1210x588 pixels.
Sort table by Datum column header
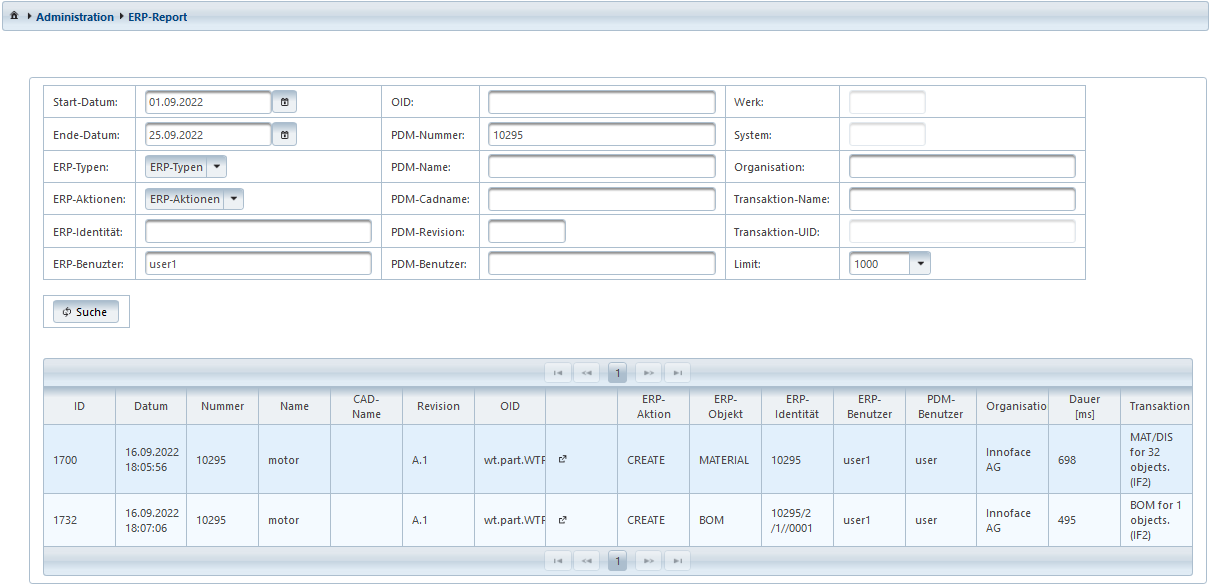tap(151, 406)
